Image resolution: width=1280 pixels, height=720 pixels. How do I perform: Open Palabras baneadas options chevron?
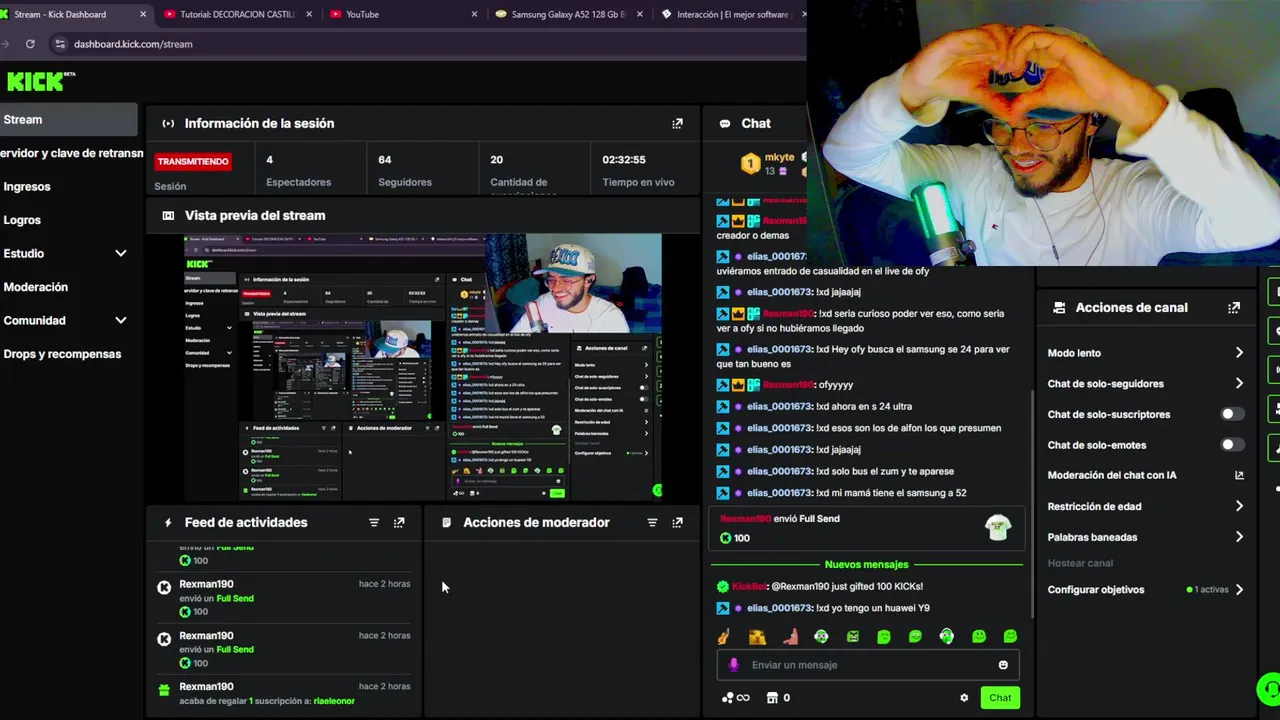[x=1239, y=537]
